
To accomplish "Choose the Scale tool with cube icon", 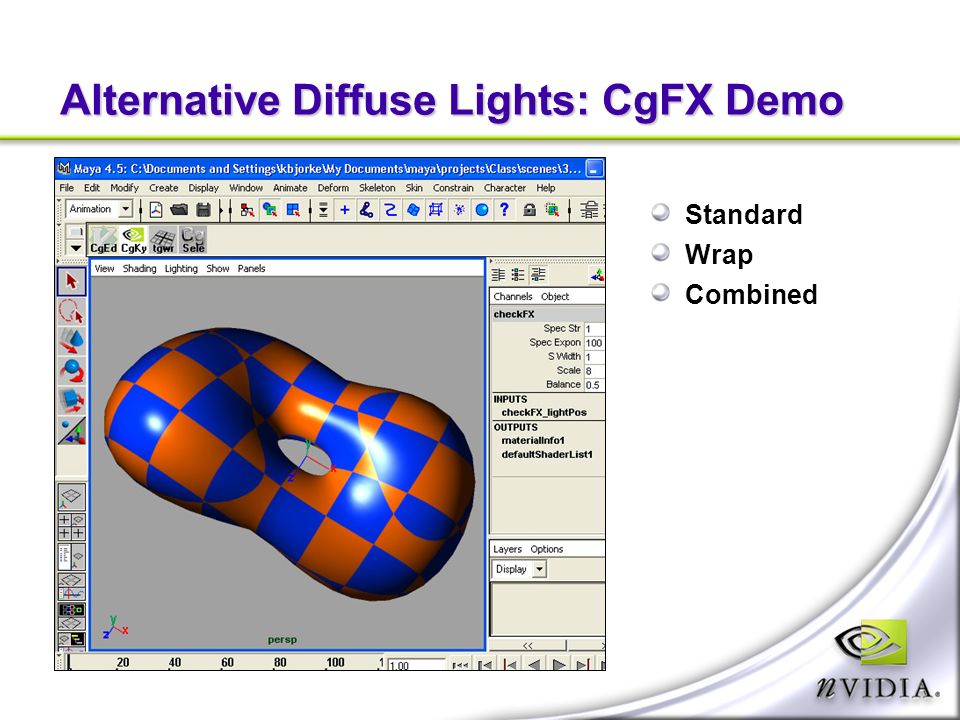I will (72, 400).
